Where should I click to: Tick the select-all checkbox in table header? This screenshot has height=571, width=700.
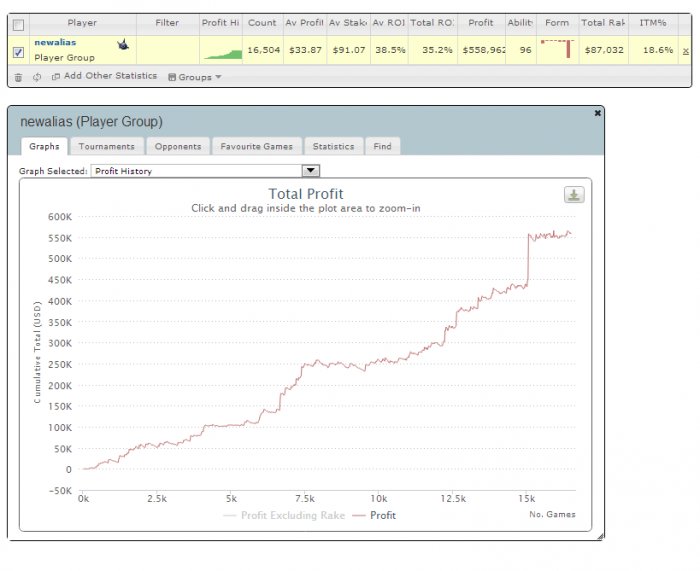(x=18, y=25)
